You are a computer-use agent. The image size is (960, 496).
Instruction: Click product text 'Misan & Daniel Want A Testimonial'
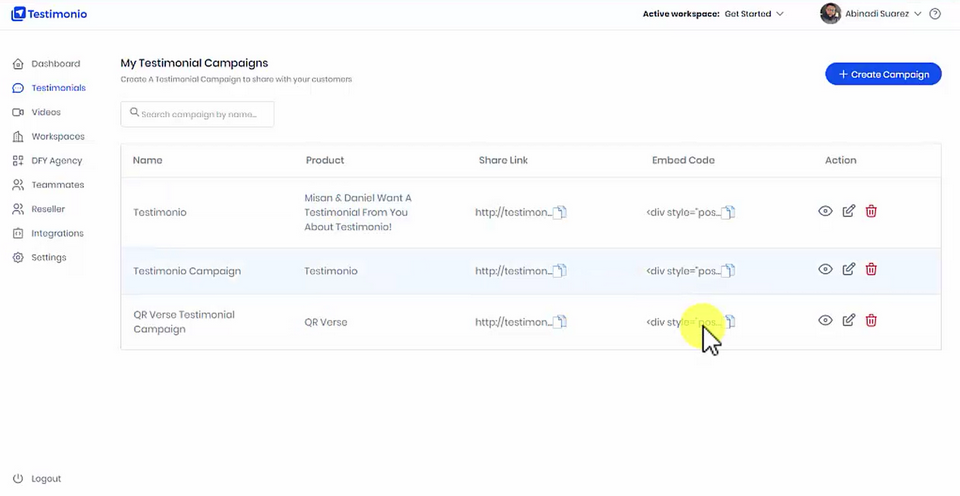[x=358, y=212]
